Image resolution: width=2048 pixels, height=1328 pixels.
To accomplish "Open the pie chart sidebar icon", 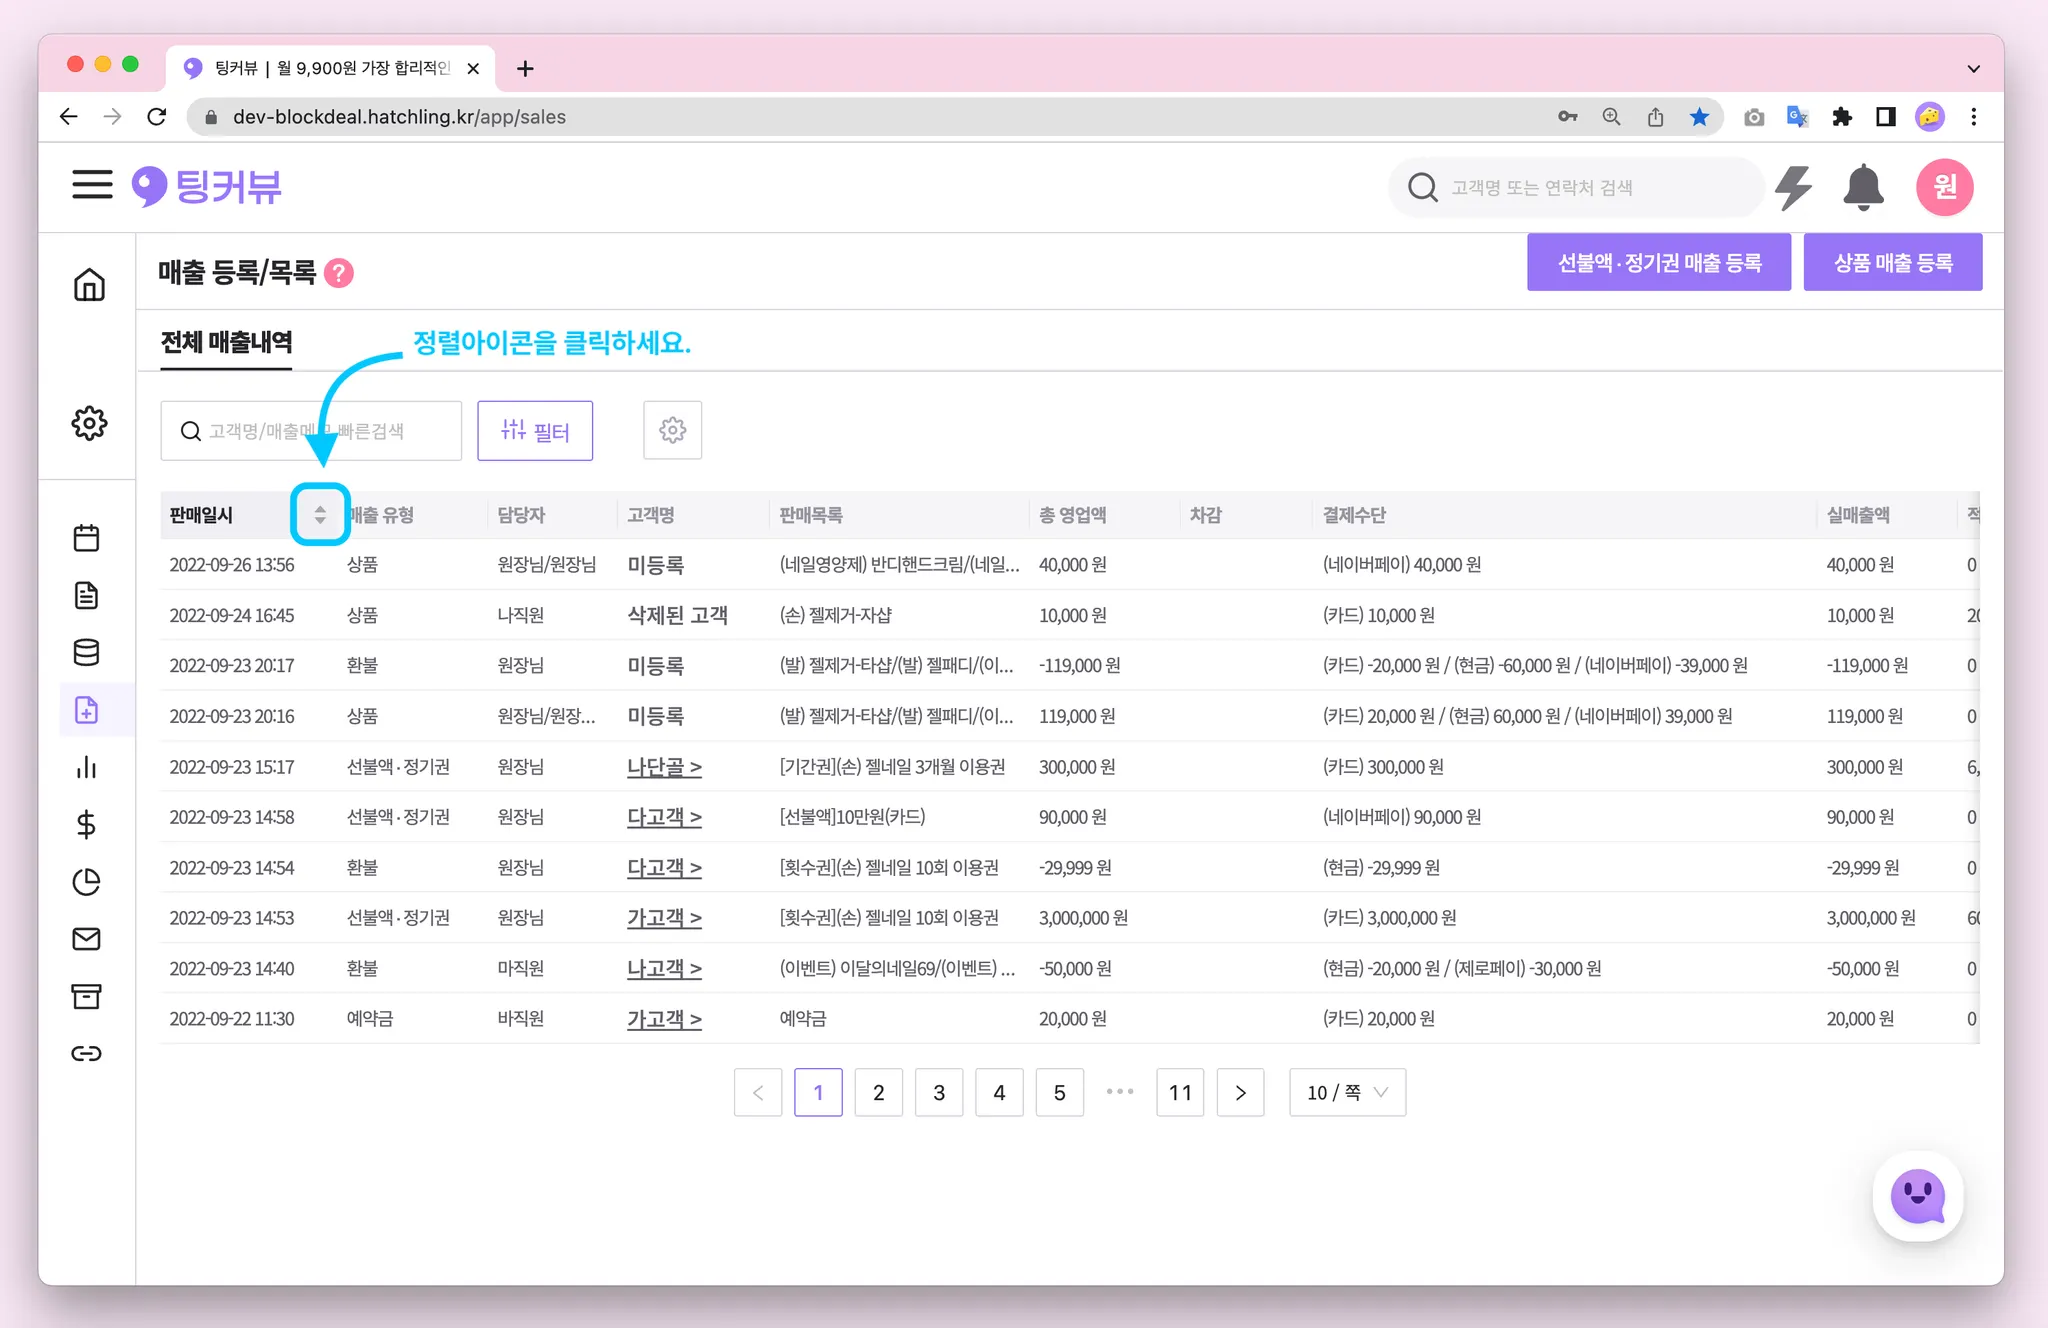I will pyautogui.click(x=87, y=882).
